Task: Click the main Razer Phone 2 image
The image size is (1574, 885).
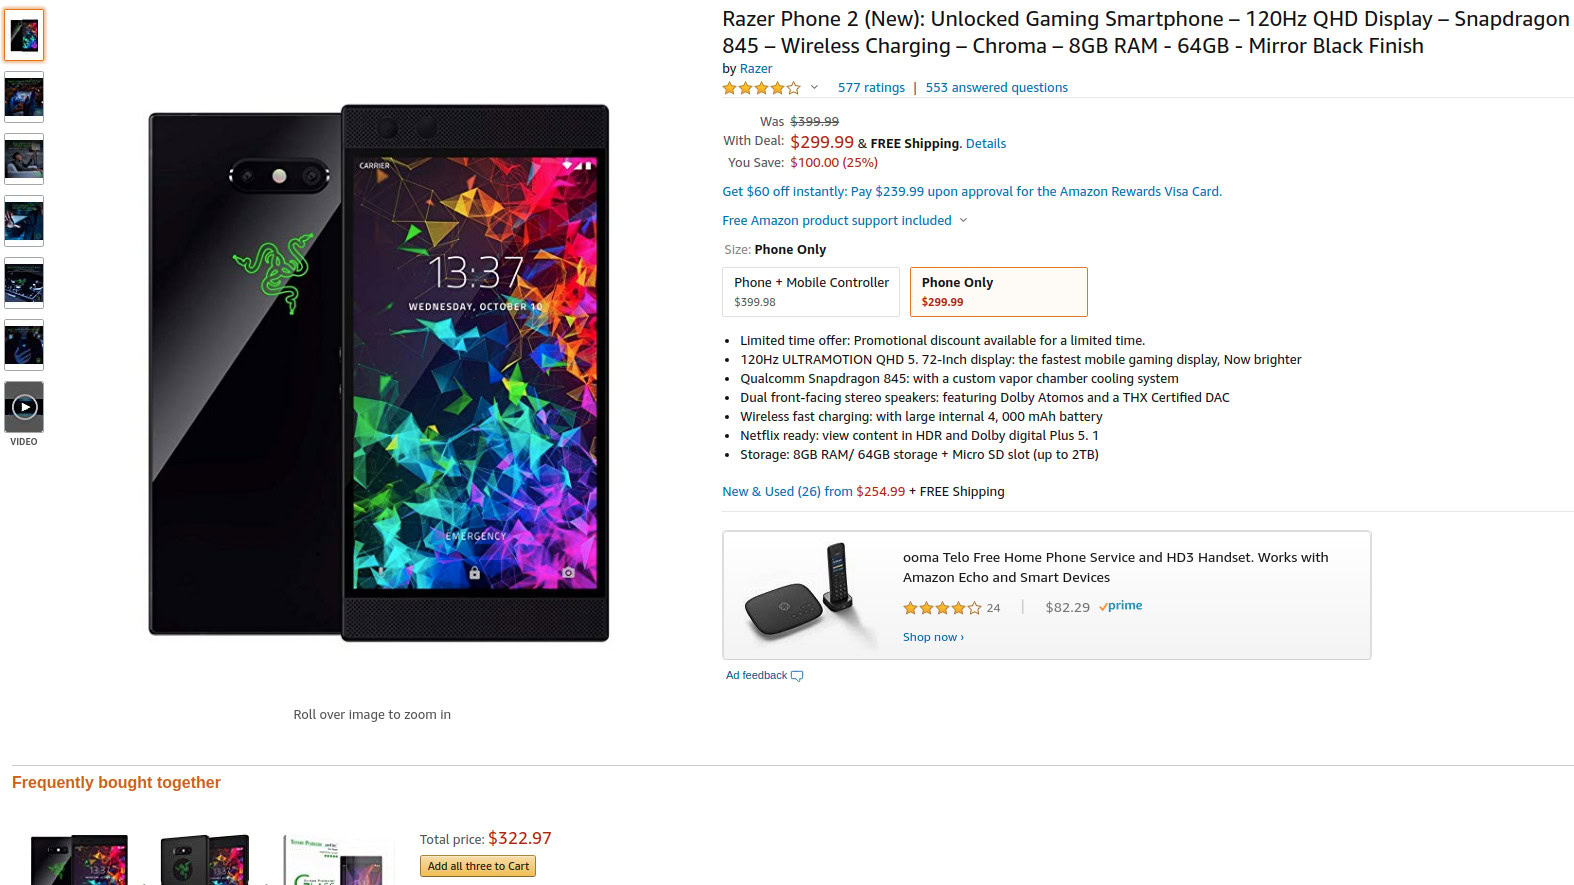Action: [x=379, y=373]
